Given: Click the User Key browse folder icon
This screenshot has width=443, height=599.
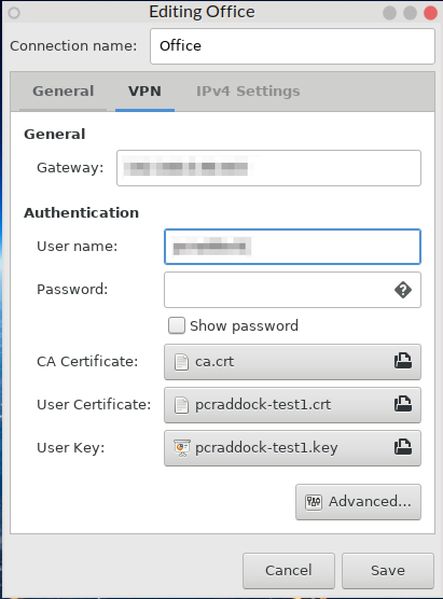Looking at the screenshot, I should (403, 447).
